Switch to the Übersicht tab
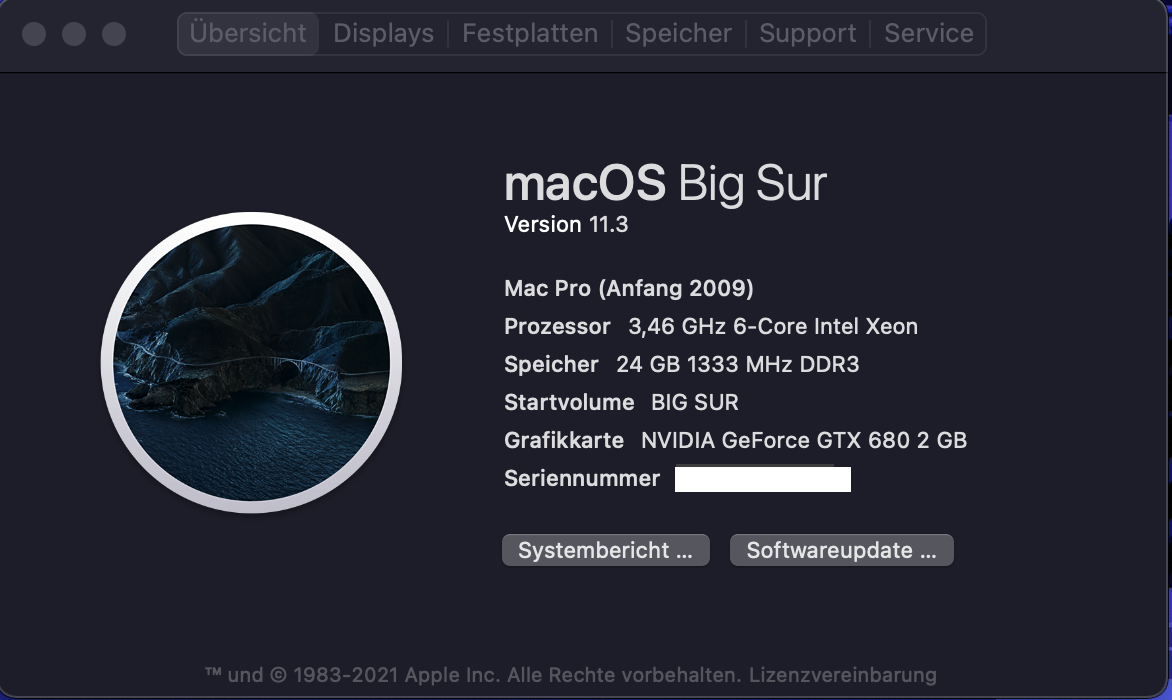 (248, 33)
